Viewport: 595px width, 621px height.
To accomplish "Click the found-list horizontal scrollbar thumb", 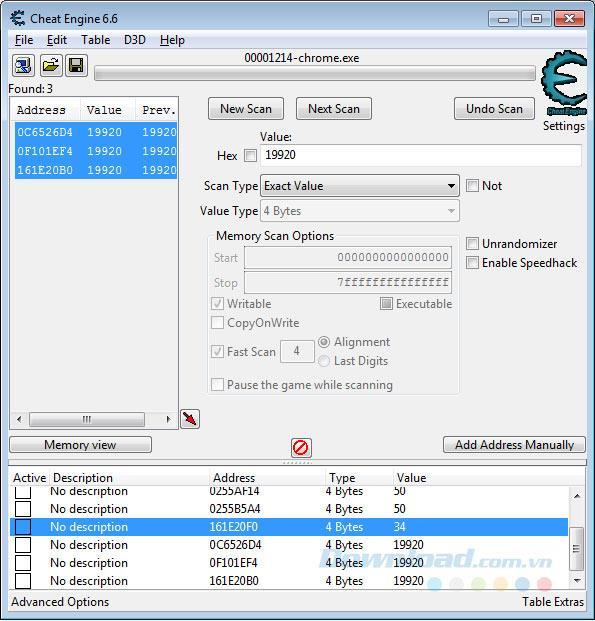I will (x=87, y=419).
